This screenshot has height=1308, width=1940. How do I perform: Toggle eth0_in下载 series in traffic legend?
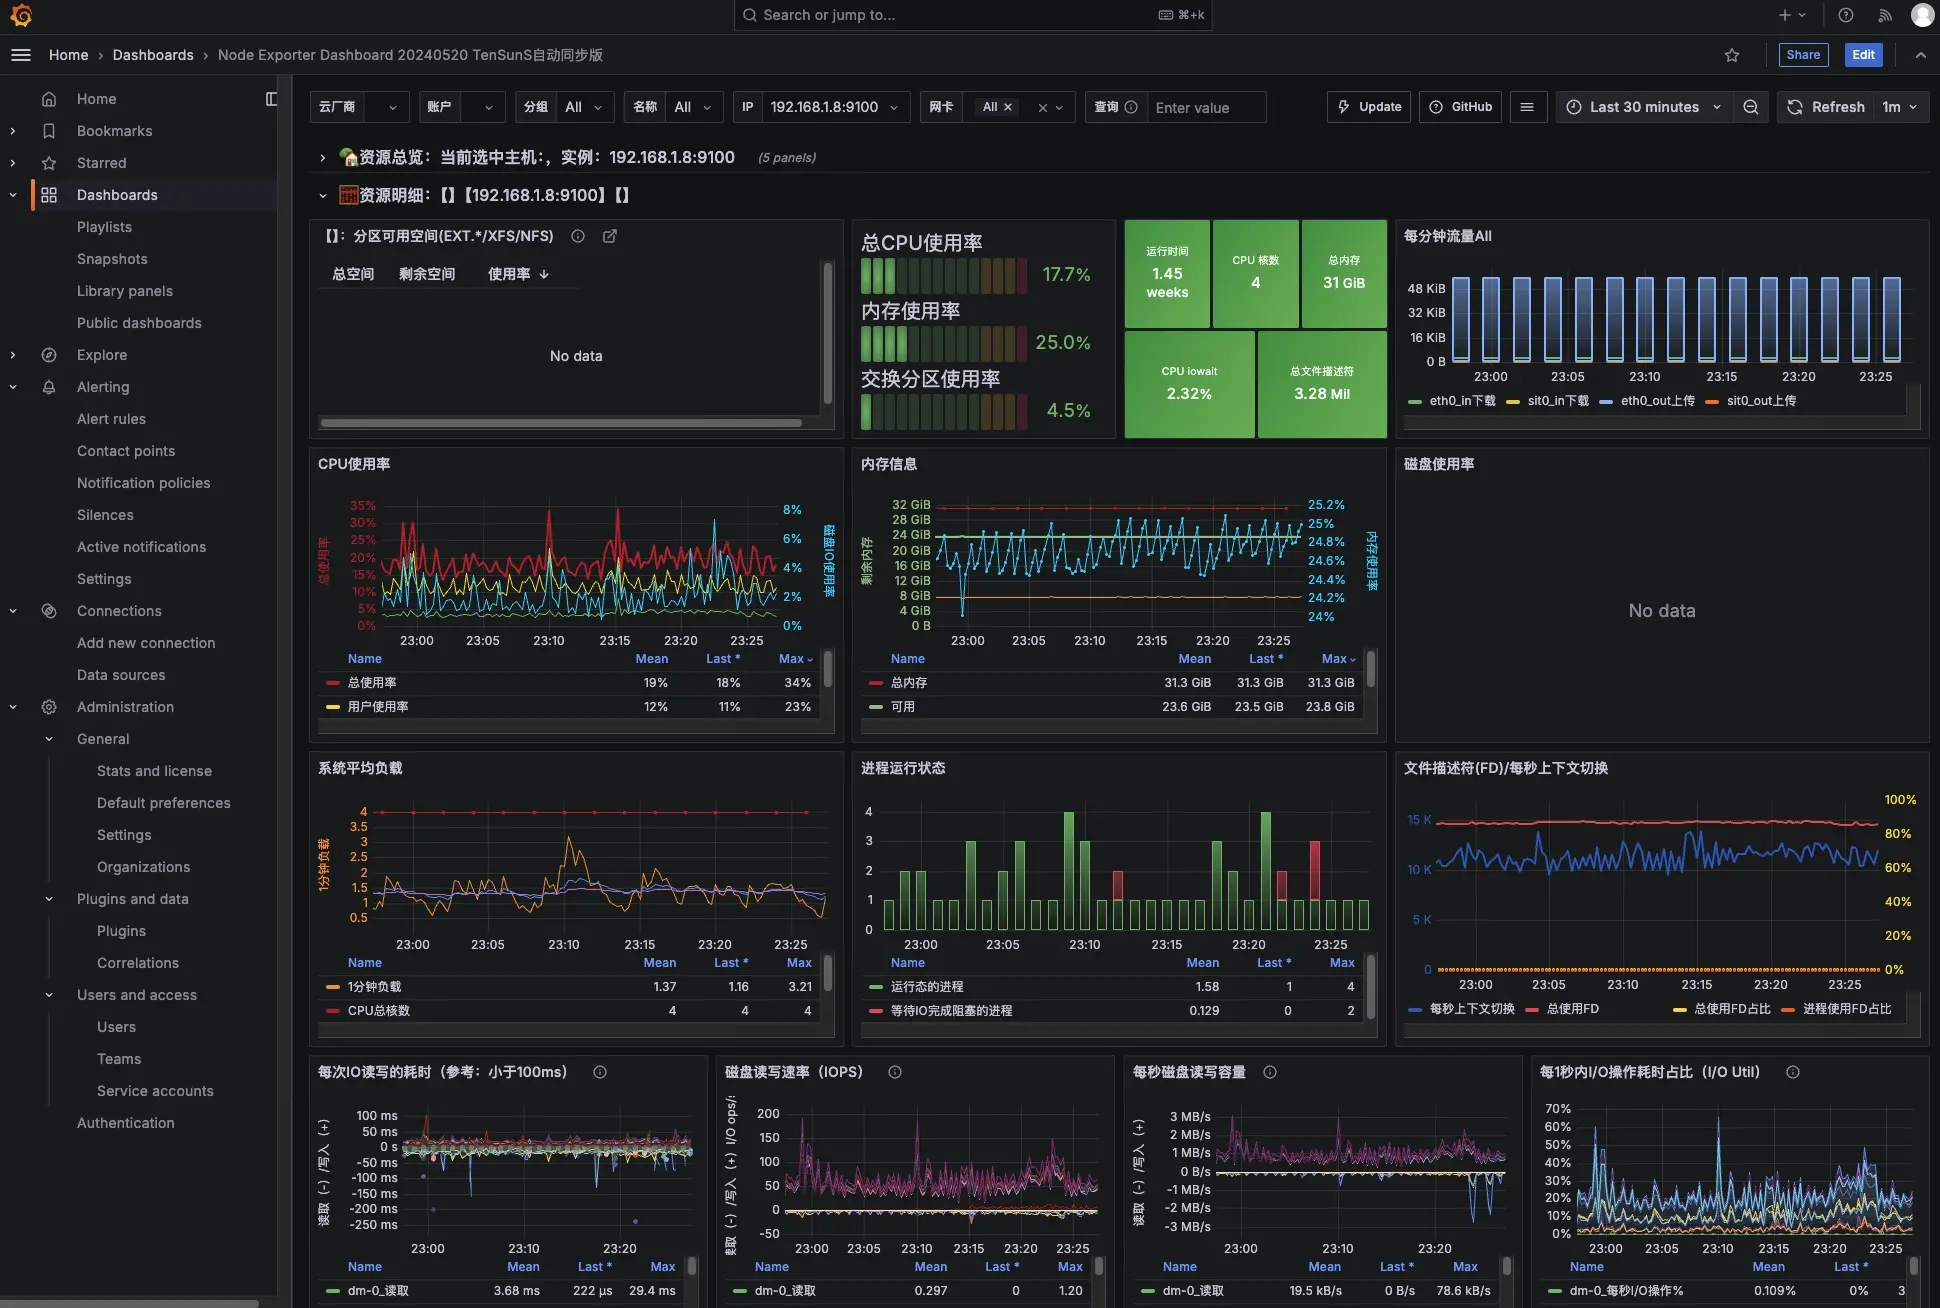tap(1462, 401)
